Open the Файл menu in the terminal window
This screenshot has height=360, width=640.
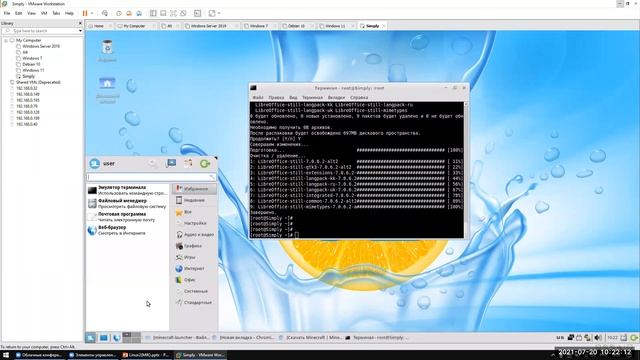pyautogui.click(x=258, y=98)
